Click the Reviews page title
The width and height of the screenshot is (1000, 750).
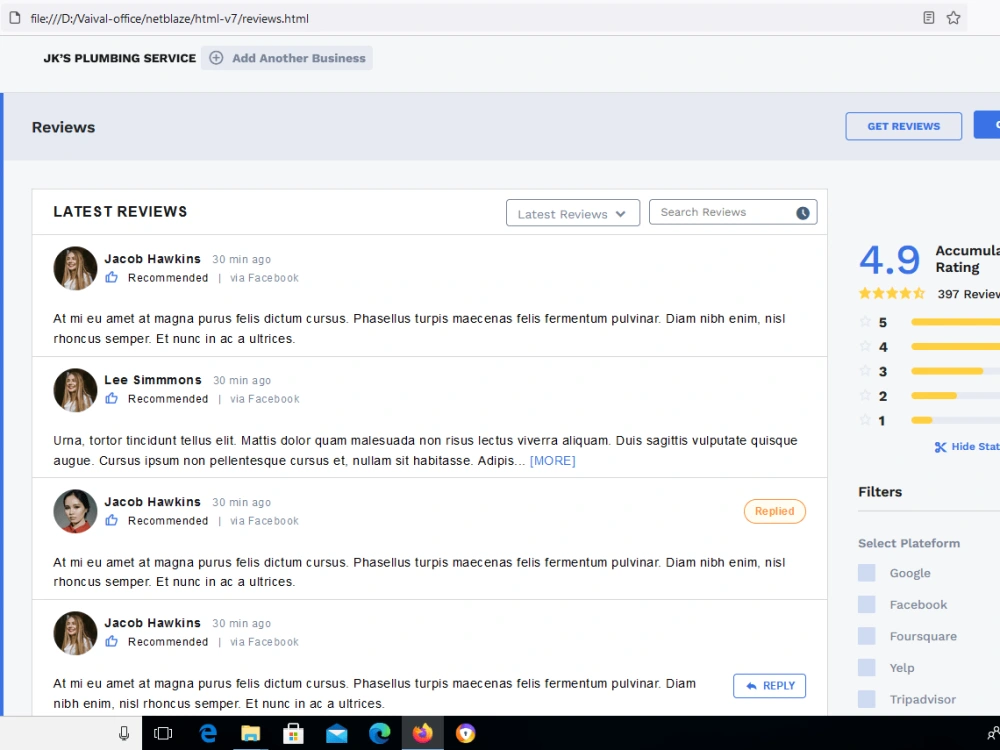(63, 128)
